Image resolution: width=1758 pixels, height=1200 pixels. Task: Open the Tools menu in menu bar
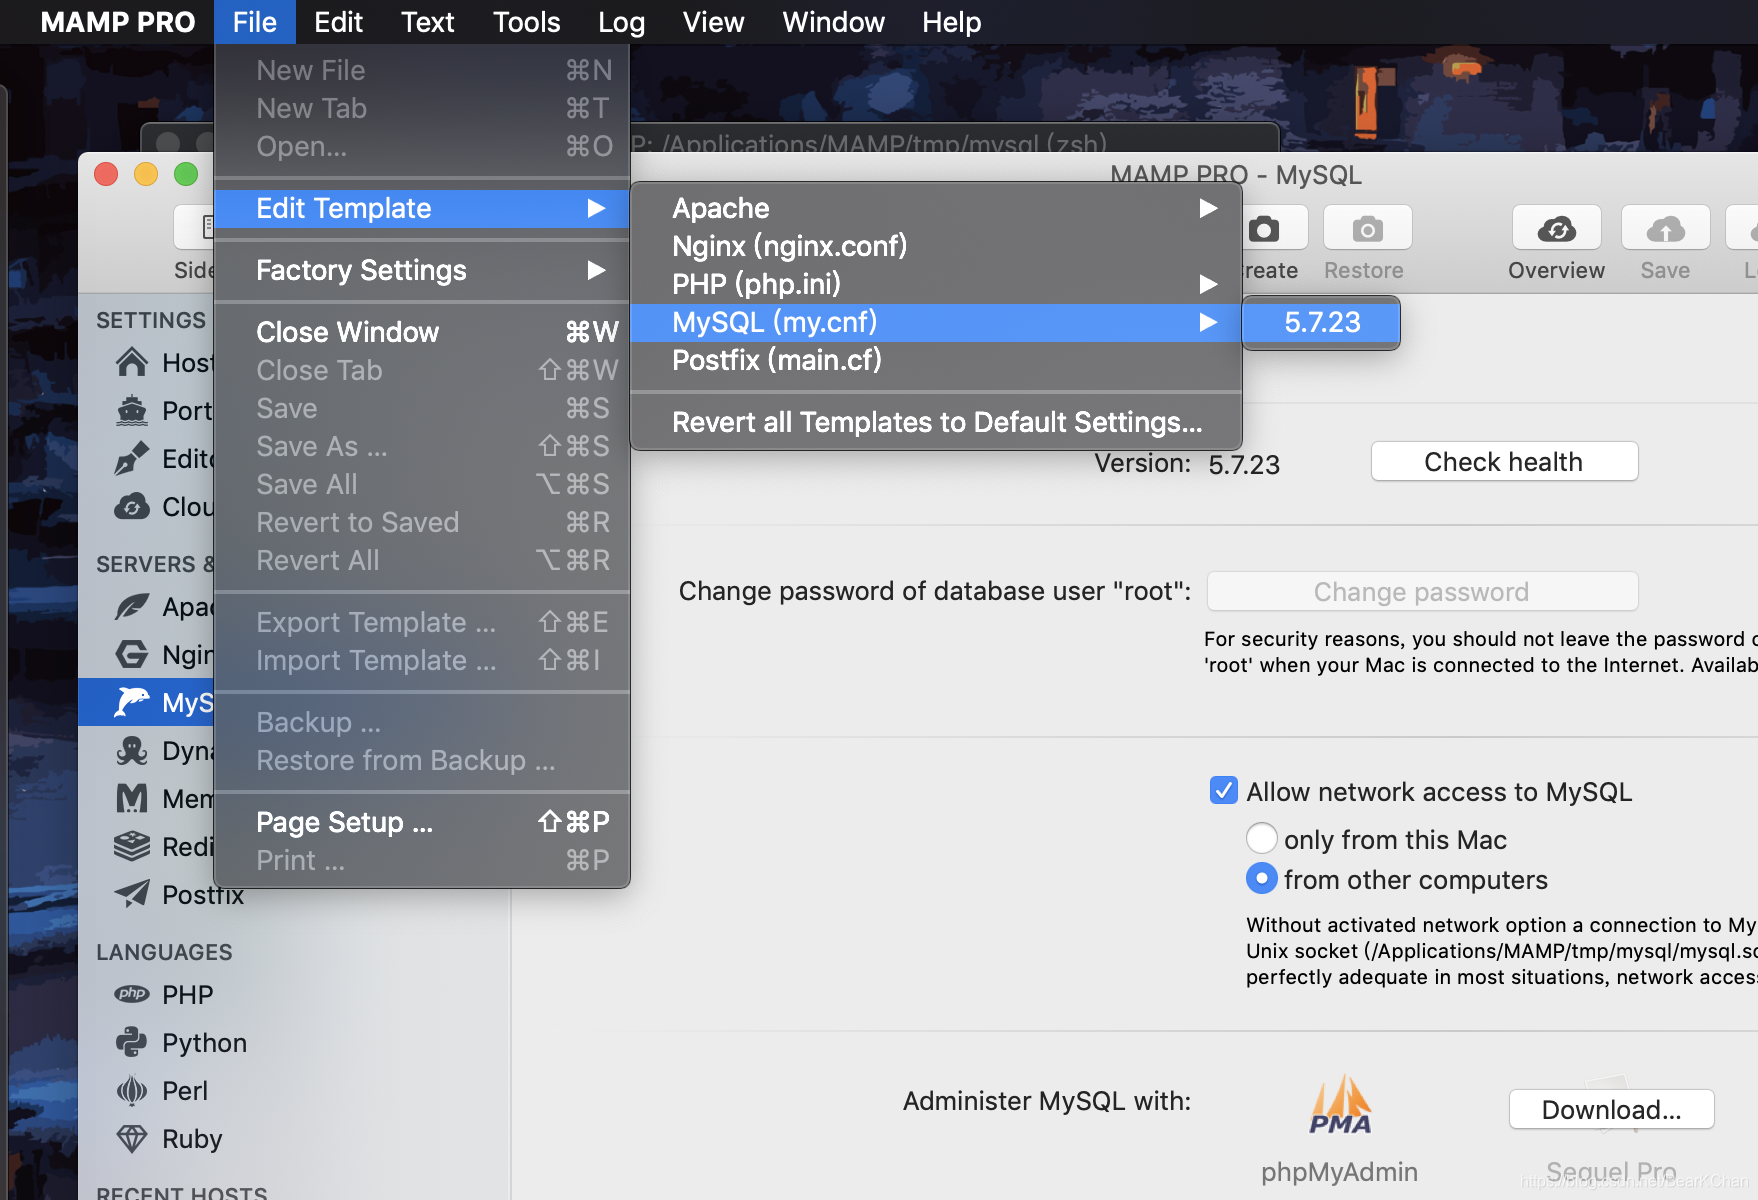coord(526,22)
